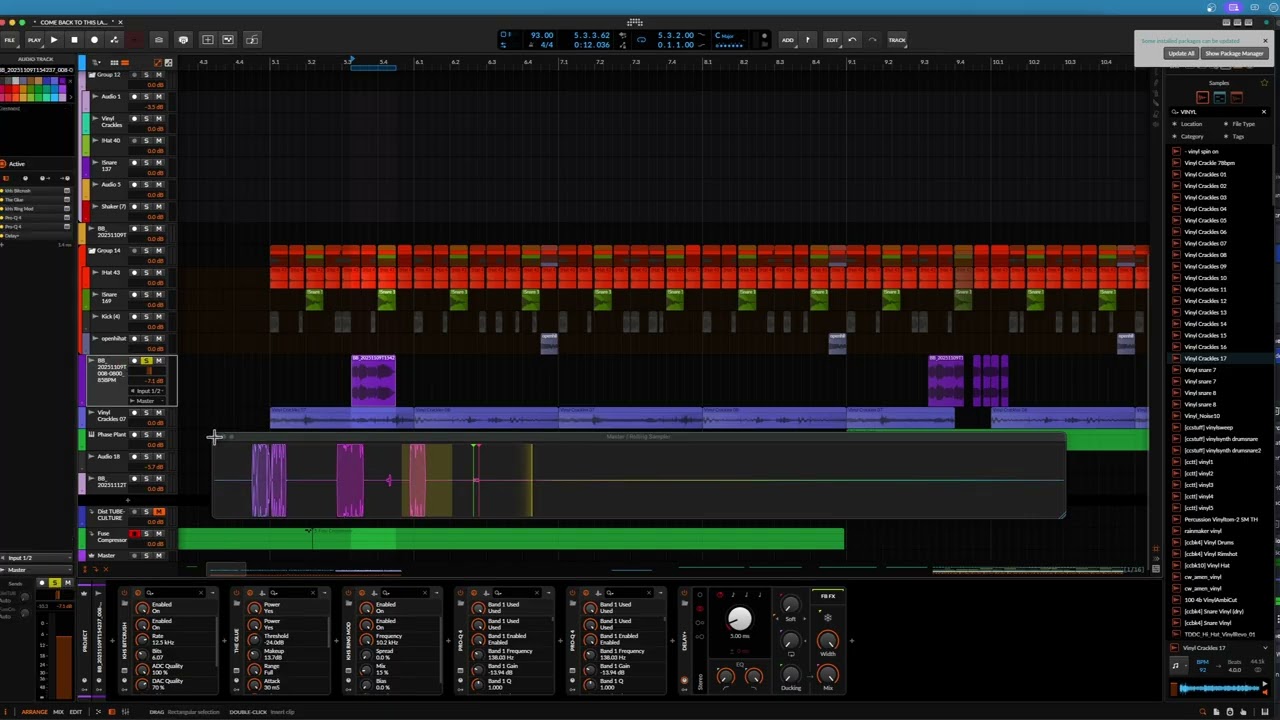This screenshot has height=720, width=1280.
Task: Open the dashboard grid icon at top center
Action: 634,22
